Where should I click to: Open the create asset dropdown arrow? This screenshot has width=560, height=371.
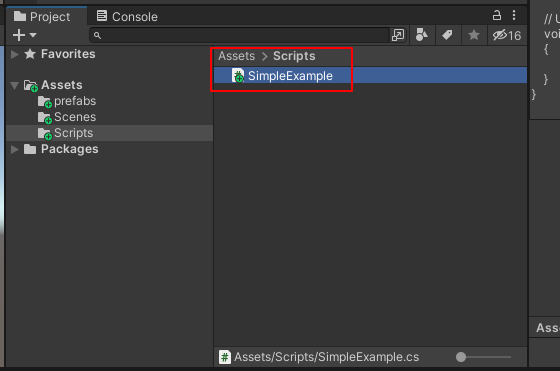[33, 35]
